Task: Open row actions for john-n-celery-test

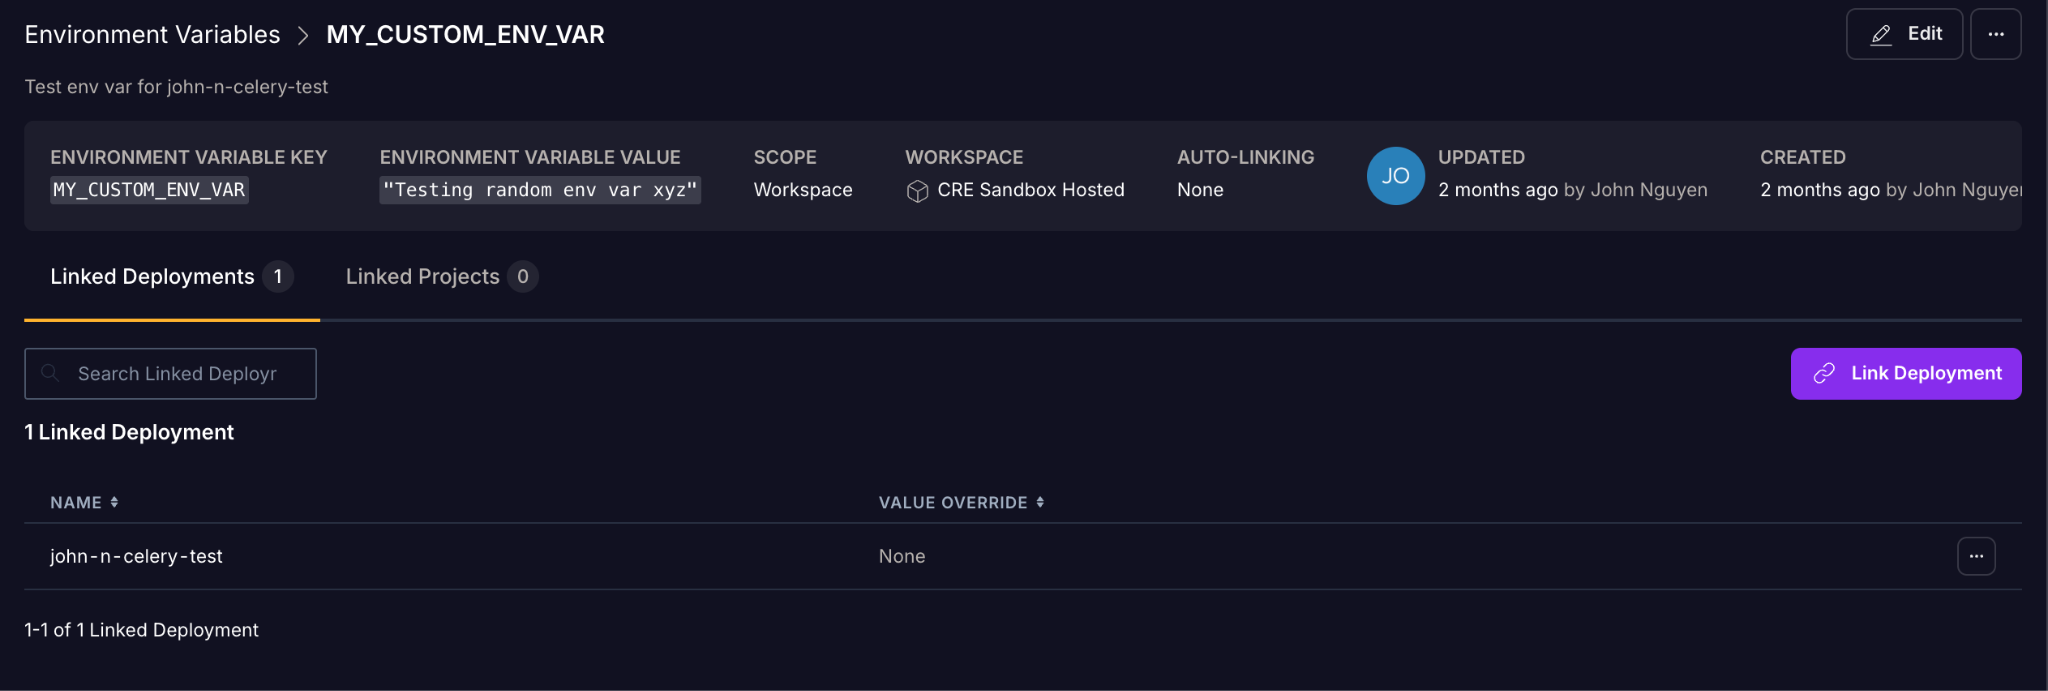Action: (x=1976, y=556)
